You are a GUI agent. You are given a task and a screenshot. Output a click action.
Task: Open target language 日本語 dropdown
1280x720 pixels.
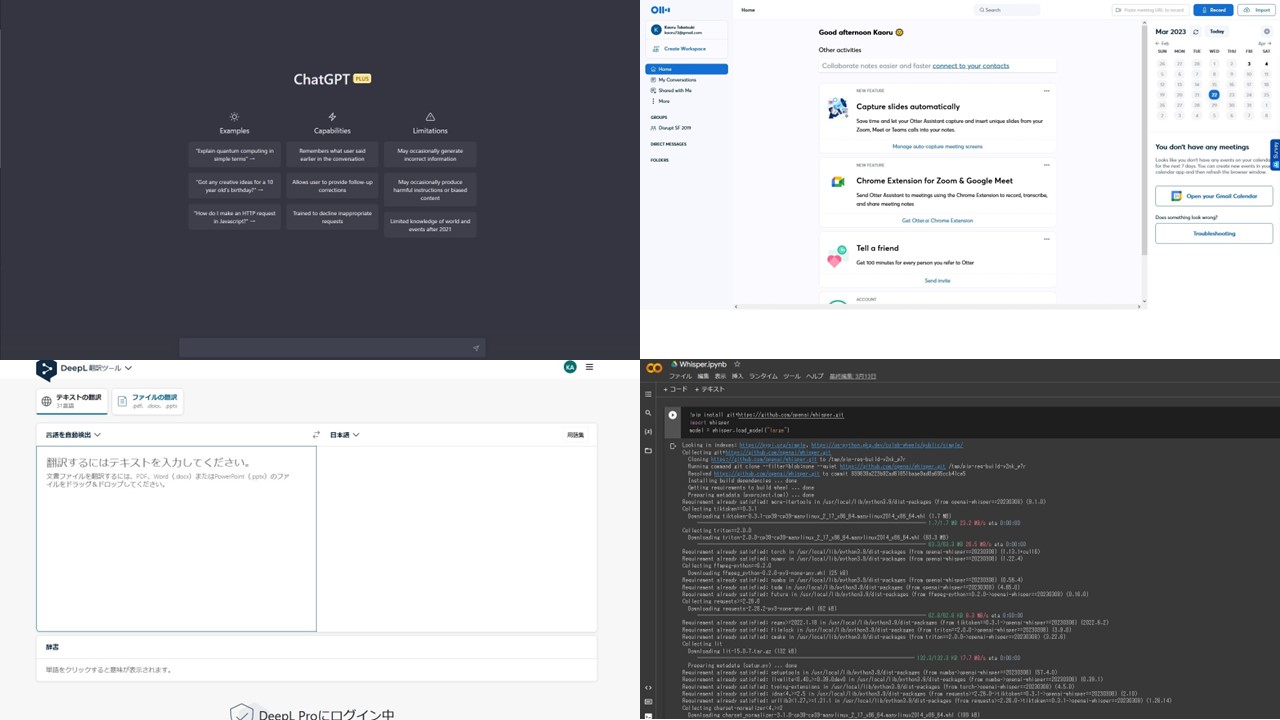(345, 435)
